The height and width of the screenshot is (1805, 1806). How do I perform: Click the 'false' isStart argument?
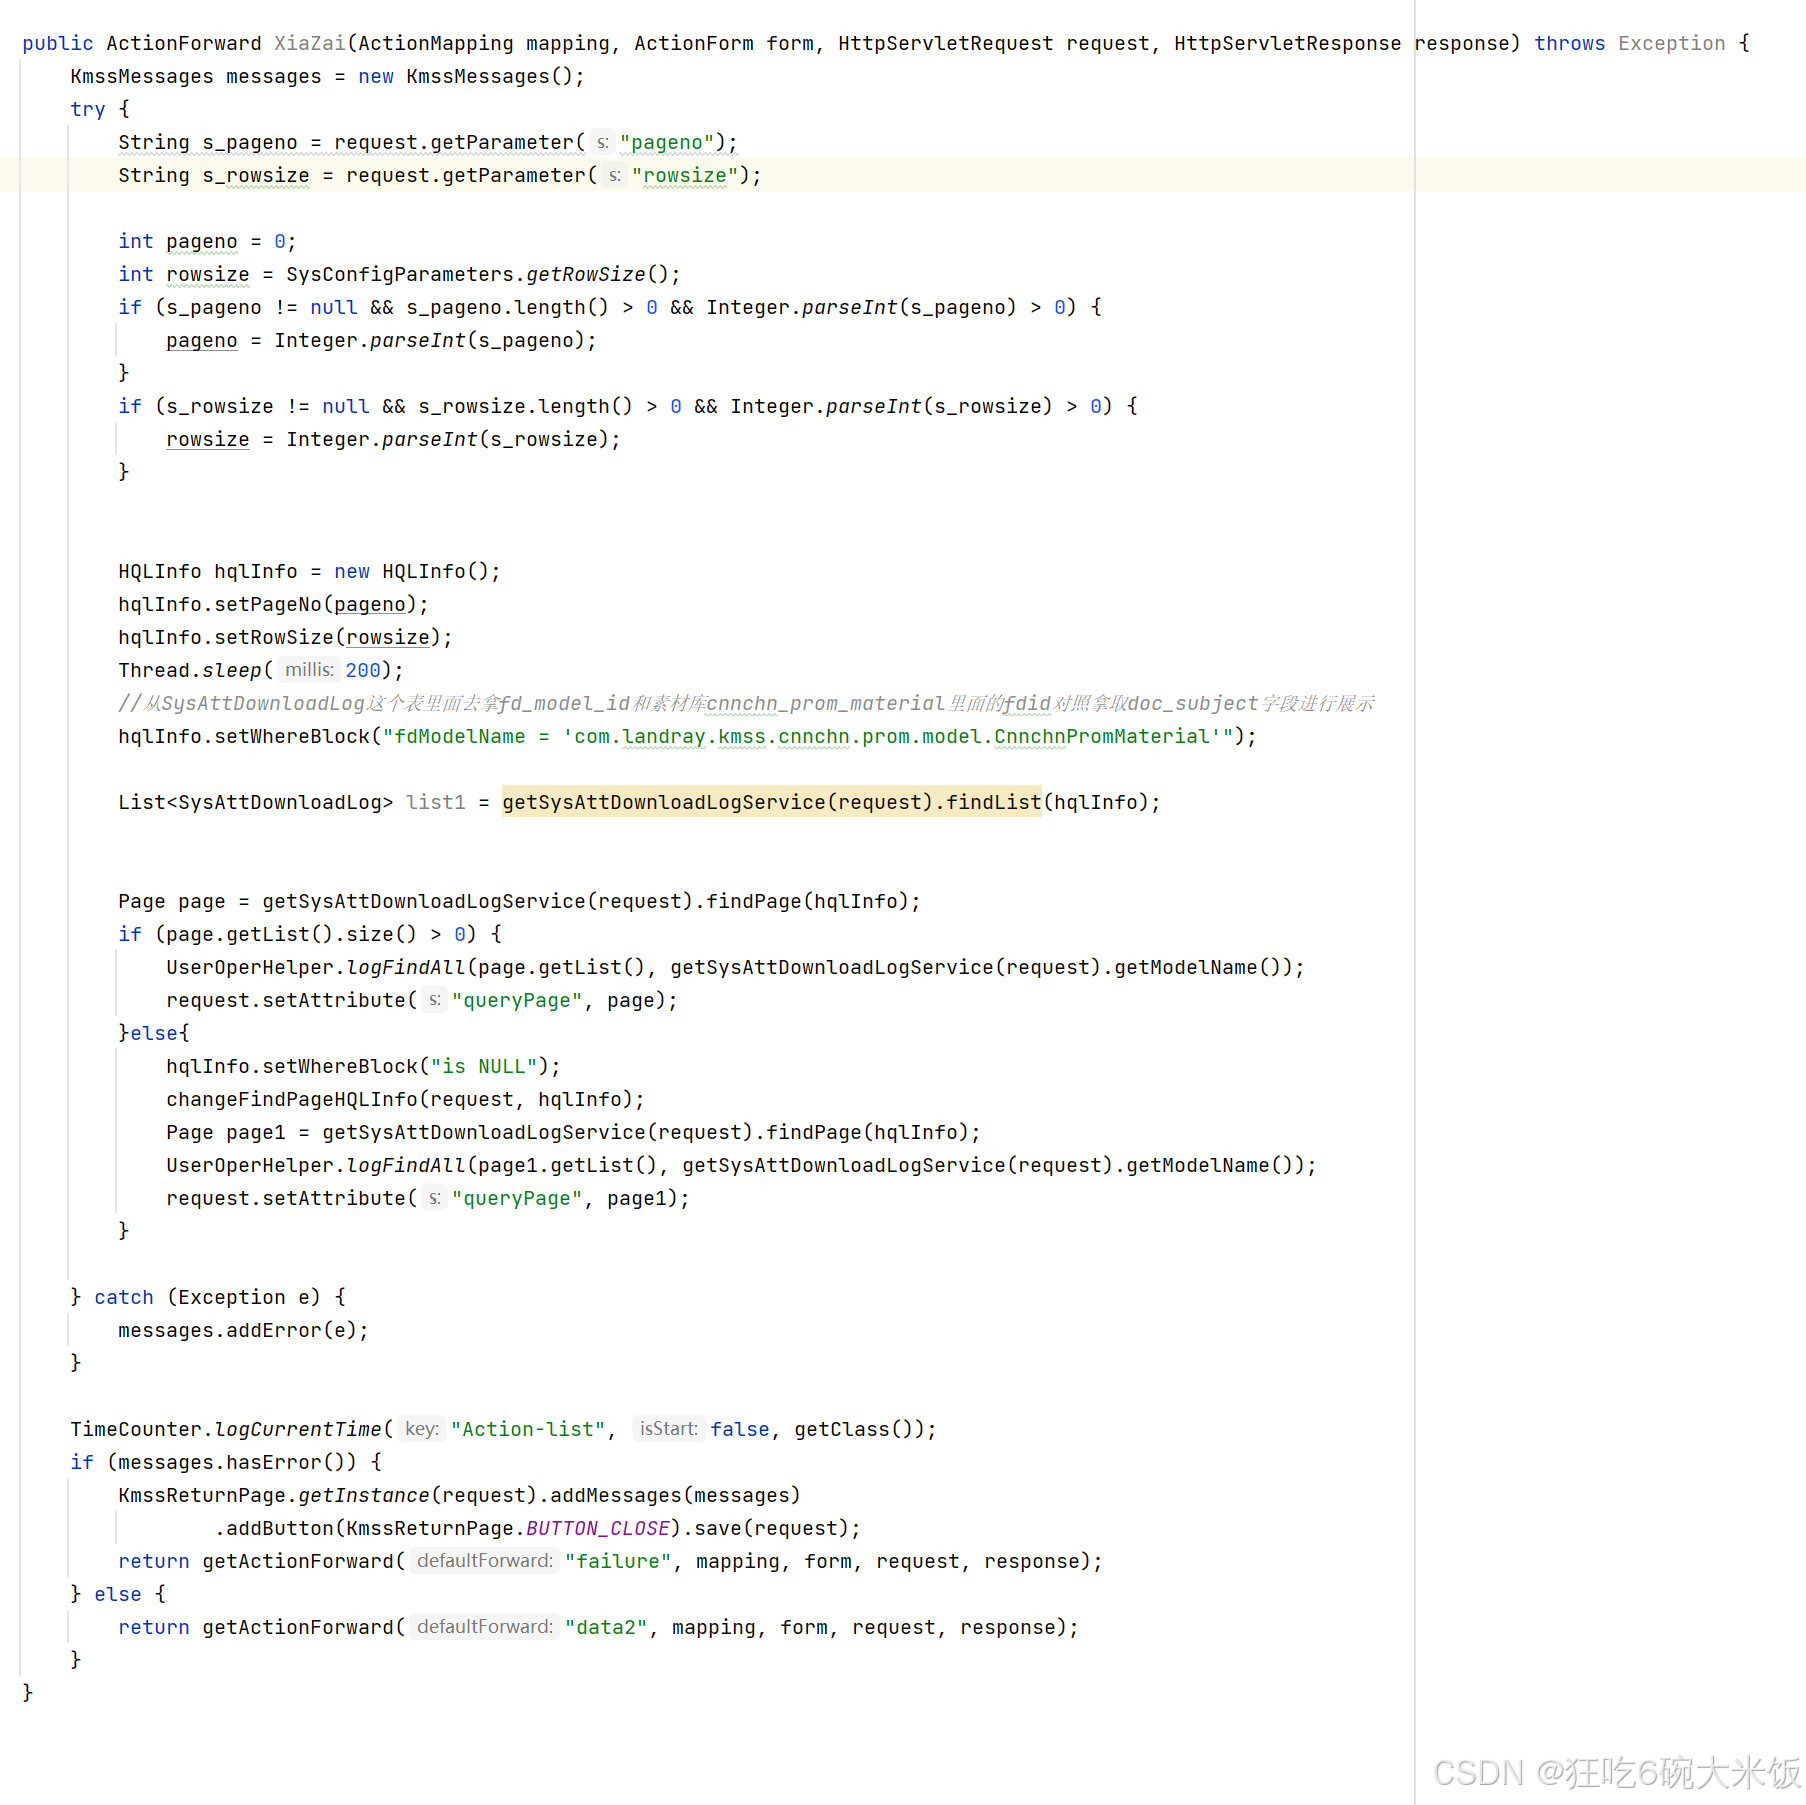tap(740, 1429)
